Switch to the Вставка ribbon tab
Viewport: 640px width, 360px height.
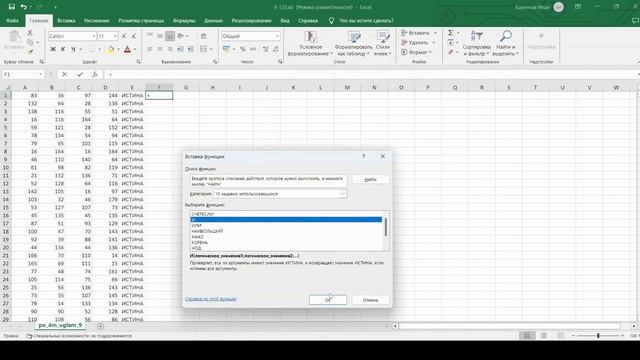[x=66, y=20]
